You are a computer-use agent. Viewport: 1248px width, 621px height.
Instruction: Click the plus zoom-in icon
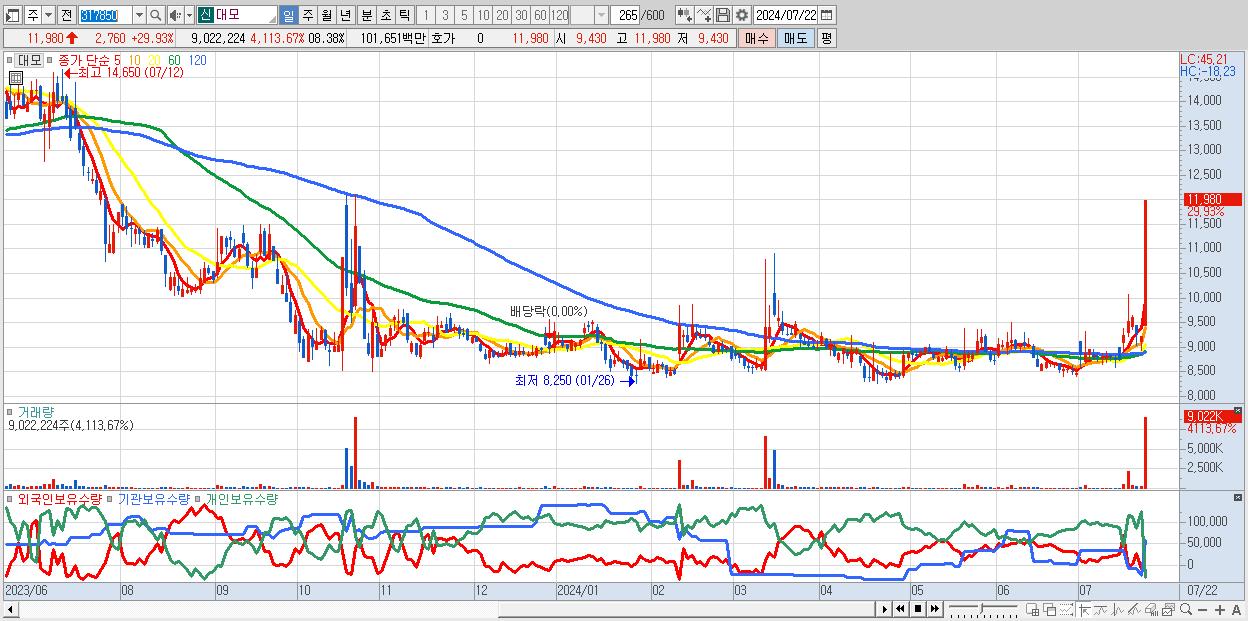[1219, 609]
